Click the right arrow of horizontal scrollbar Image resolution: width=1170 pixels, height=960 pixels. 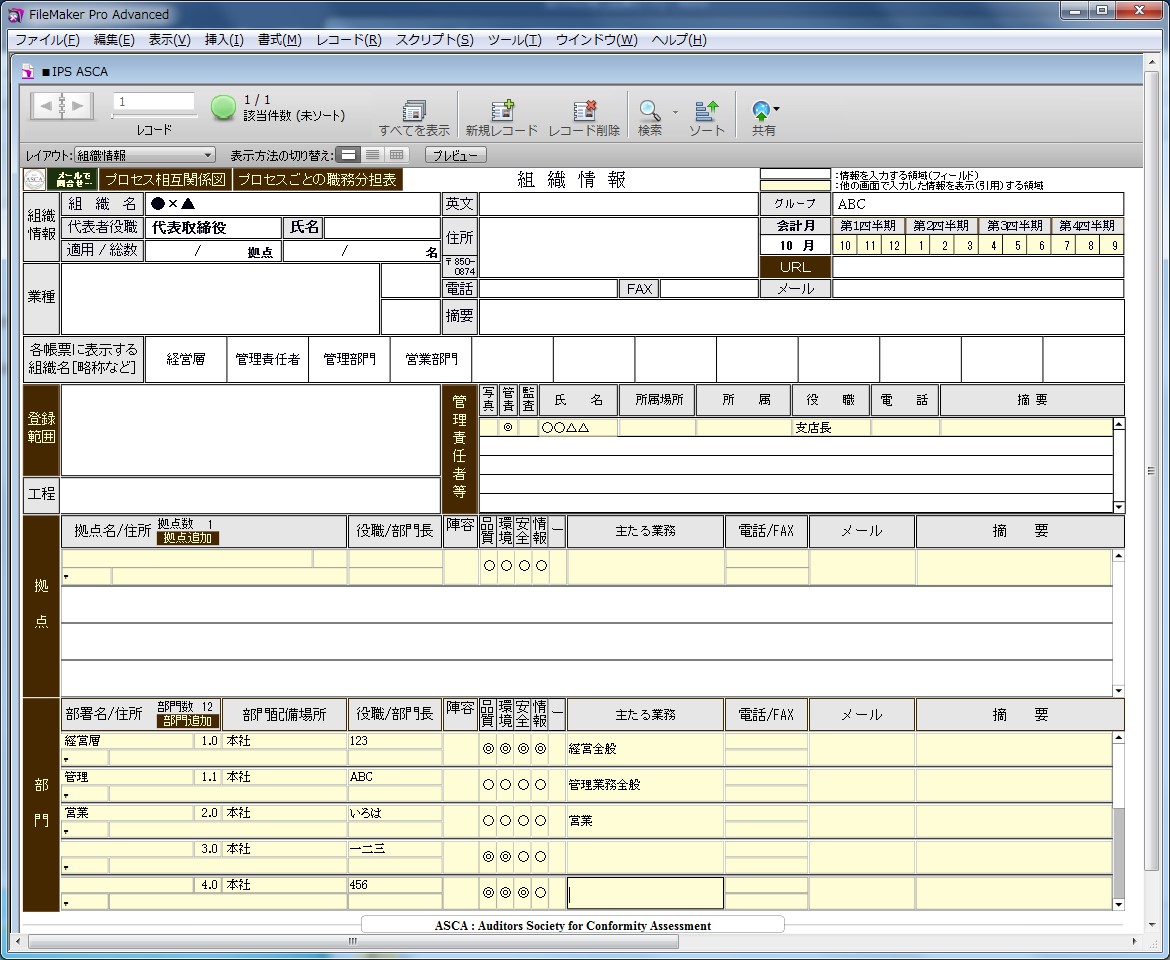click(1135, 941)
